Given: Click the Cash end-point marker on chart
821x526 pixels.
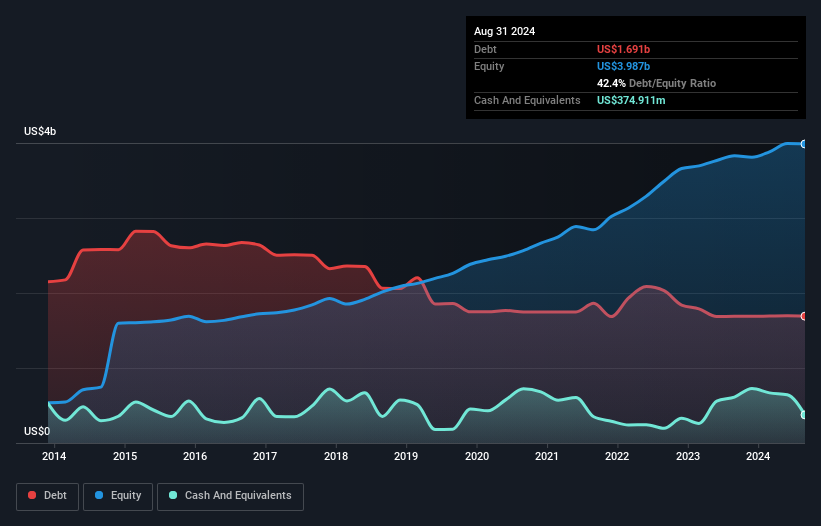Looking at the screenshot, I should click(804, 415).
